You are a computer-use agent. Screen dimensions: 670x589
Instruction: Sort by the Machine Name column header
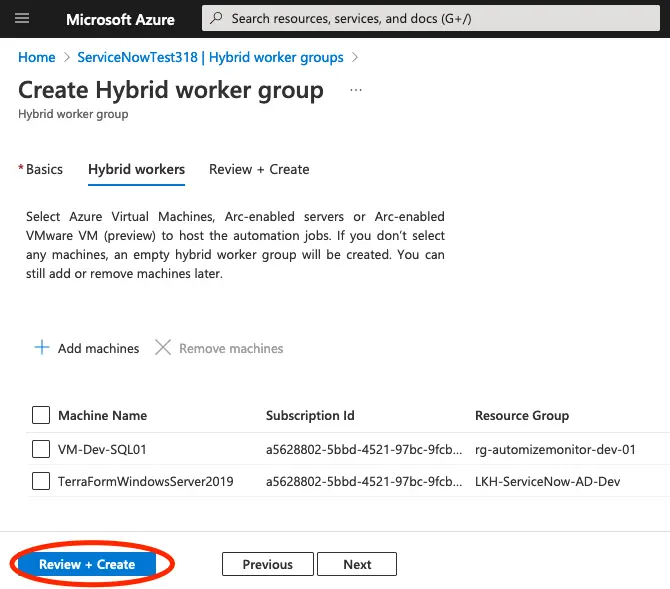[x=103, y=415]
